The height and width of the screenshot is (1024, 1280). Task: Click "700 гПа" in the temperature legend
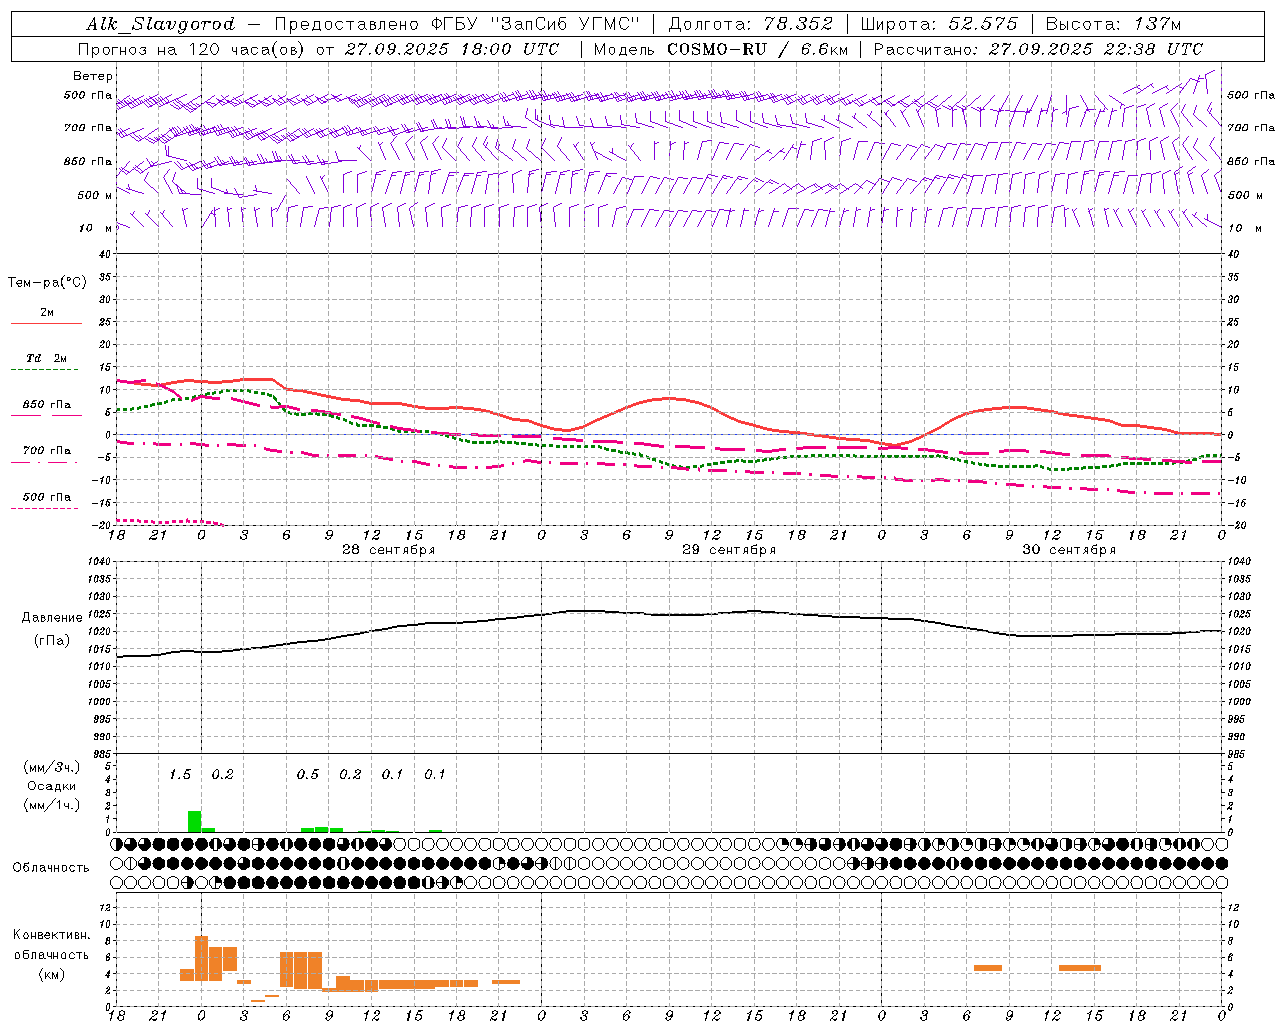tap(47, 451)
